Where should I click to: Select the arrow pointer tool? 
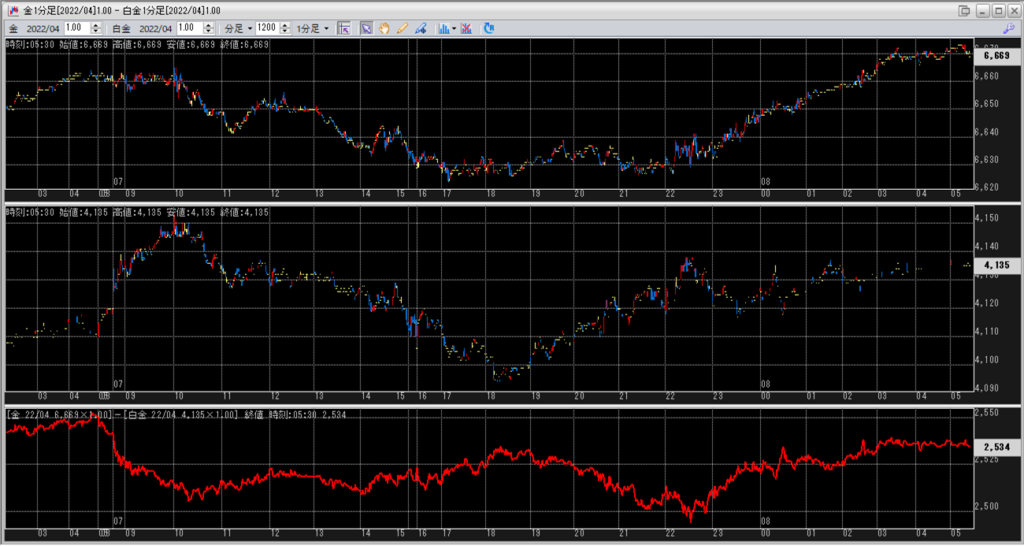click(x=366, y=28)
